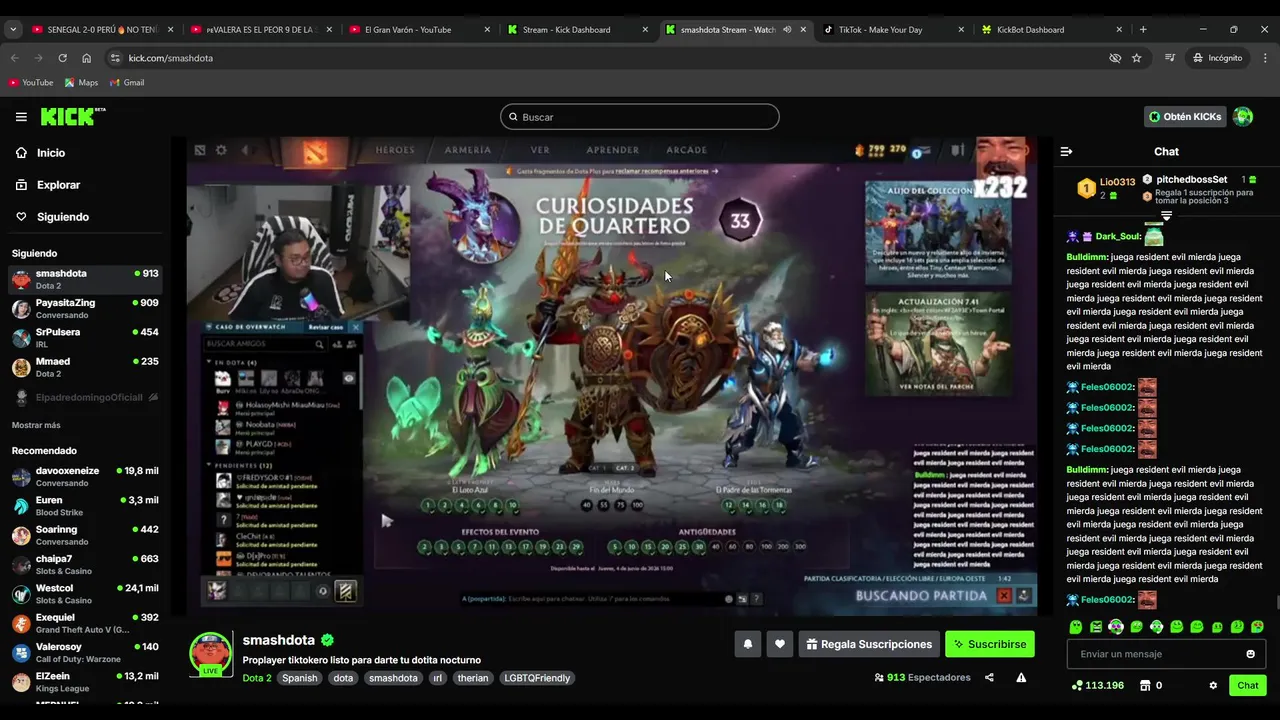Open Euren recommended channel
This screenshot has width=1280, height=720.
point(85,505)
